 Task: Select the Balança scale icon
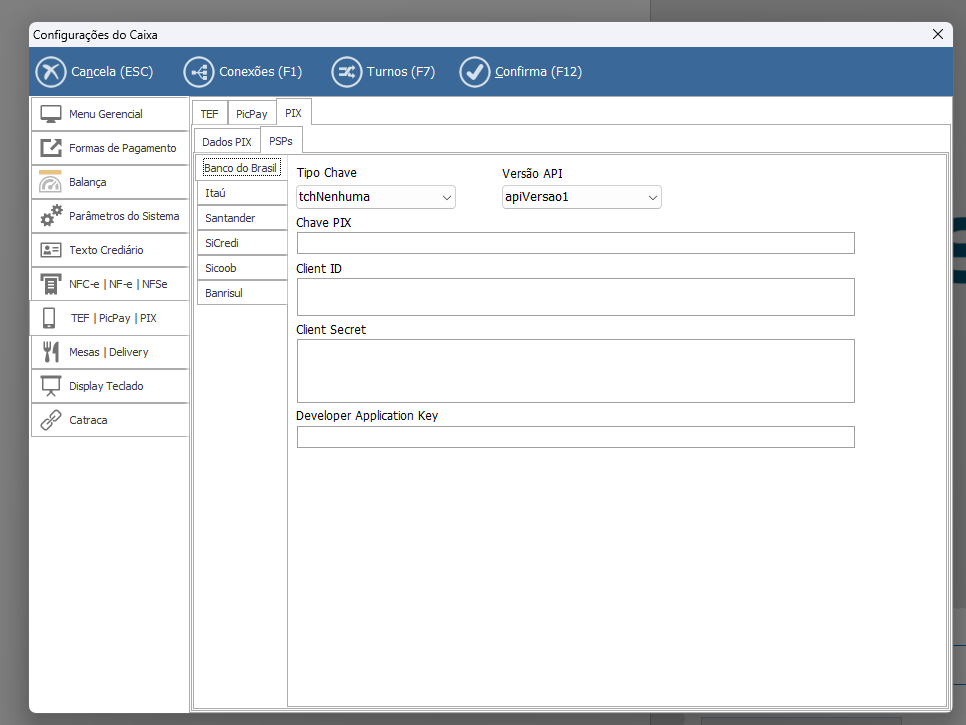pos(51,182)
